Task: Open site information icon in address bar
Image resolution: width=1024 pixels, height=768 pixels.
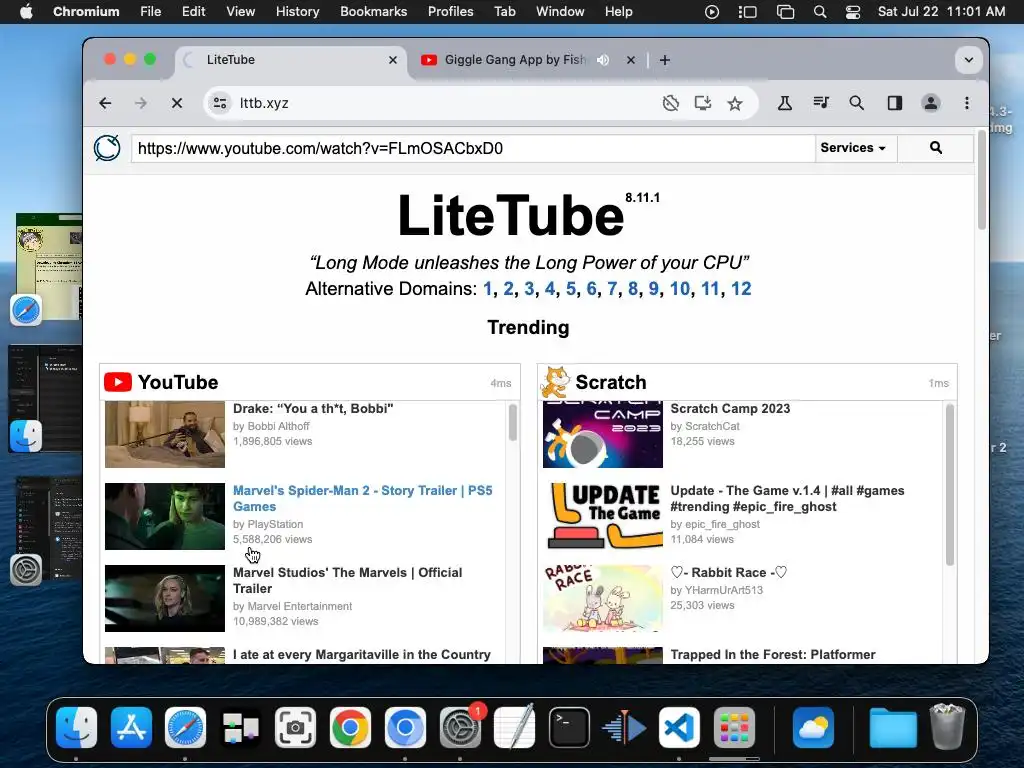Action: pyautogui.click(x=220, y=103)
